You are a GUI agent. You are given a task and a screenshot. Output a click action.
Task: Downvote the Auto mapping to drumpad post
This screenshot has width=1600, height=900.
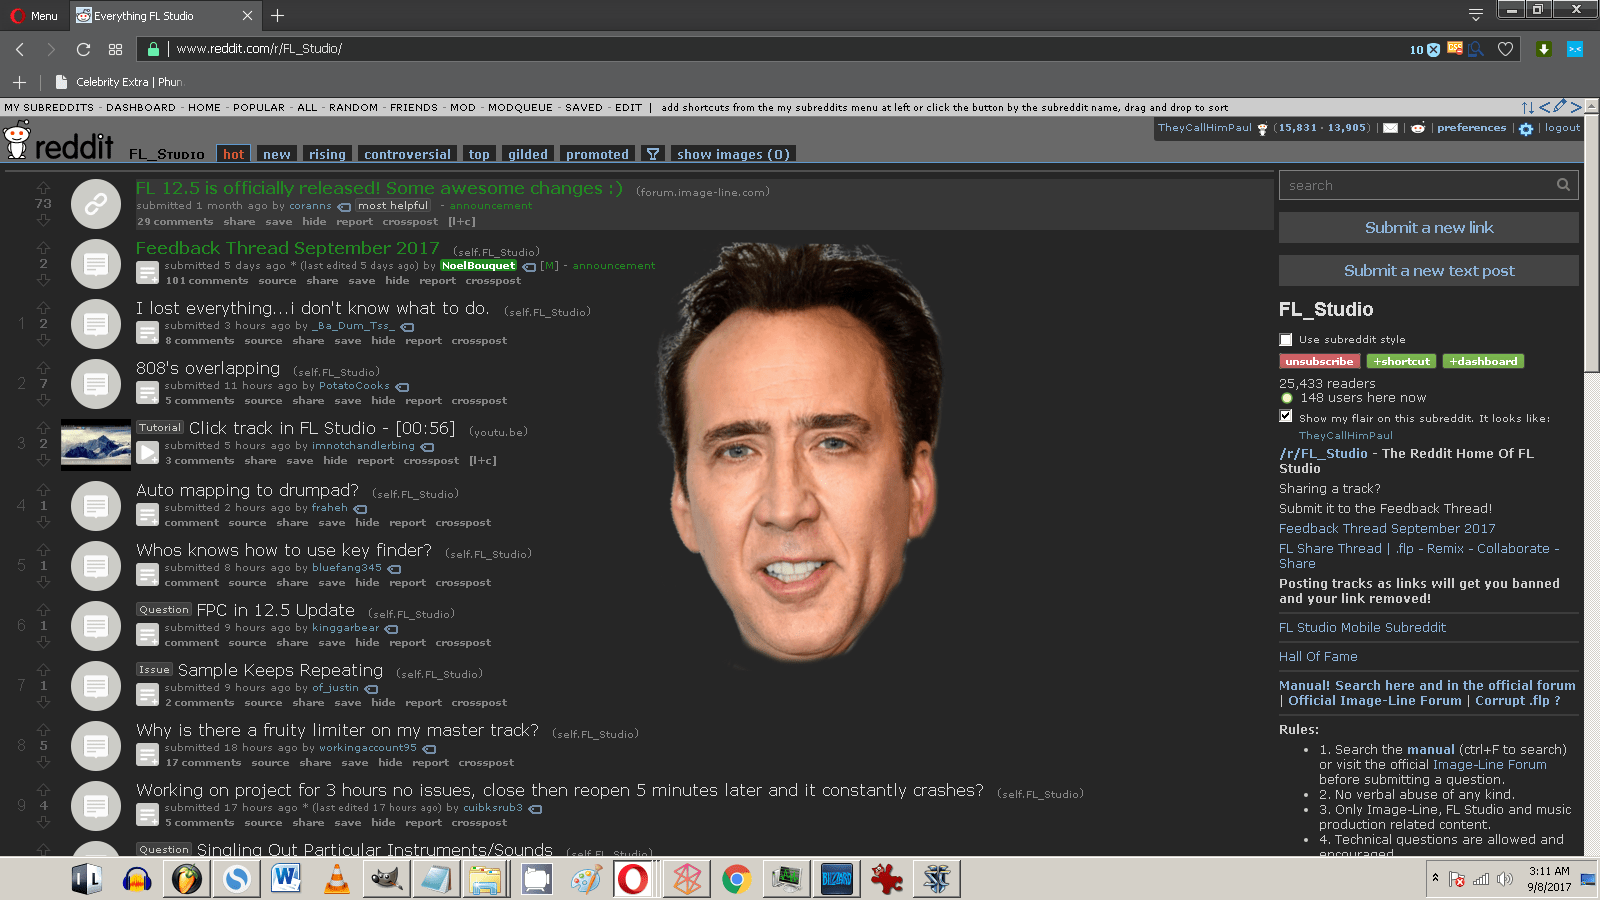point(43,522)
